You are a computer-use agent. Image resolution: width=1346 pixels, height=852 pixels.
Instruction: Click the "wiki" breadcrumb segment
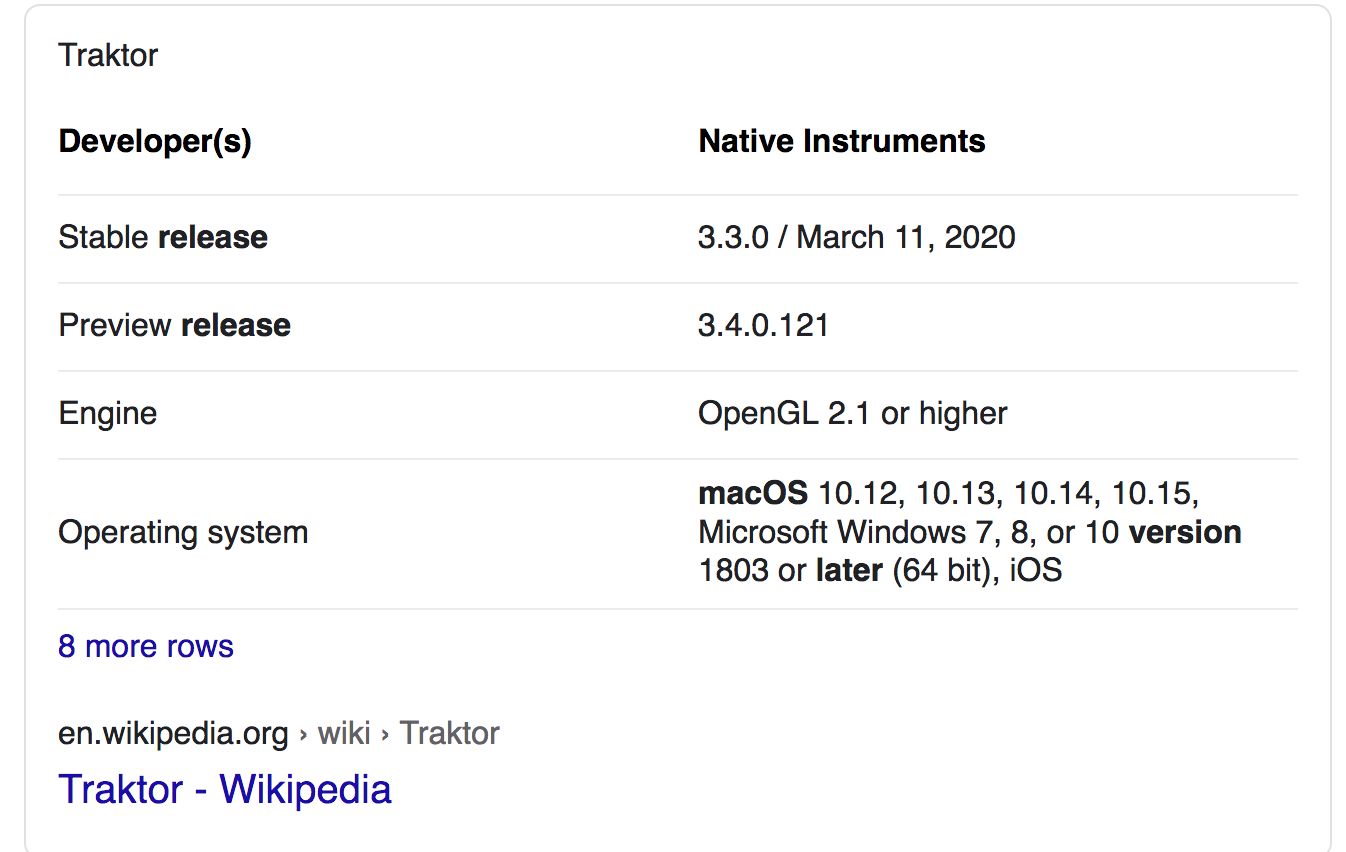tap(344, 733)
